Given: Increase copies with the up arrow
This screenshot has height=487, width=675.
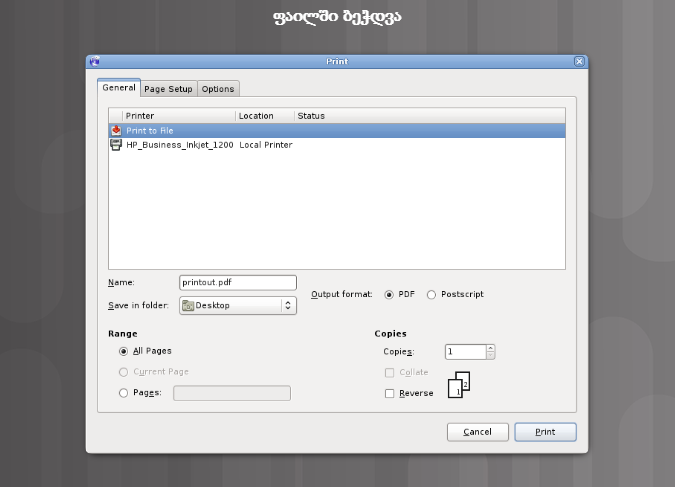Looking at the screenshot, I should tap(491, 348).
